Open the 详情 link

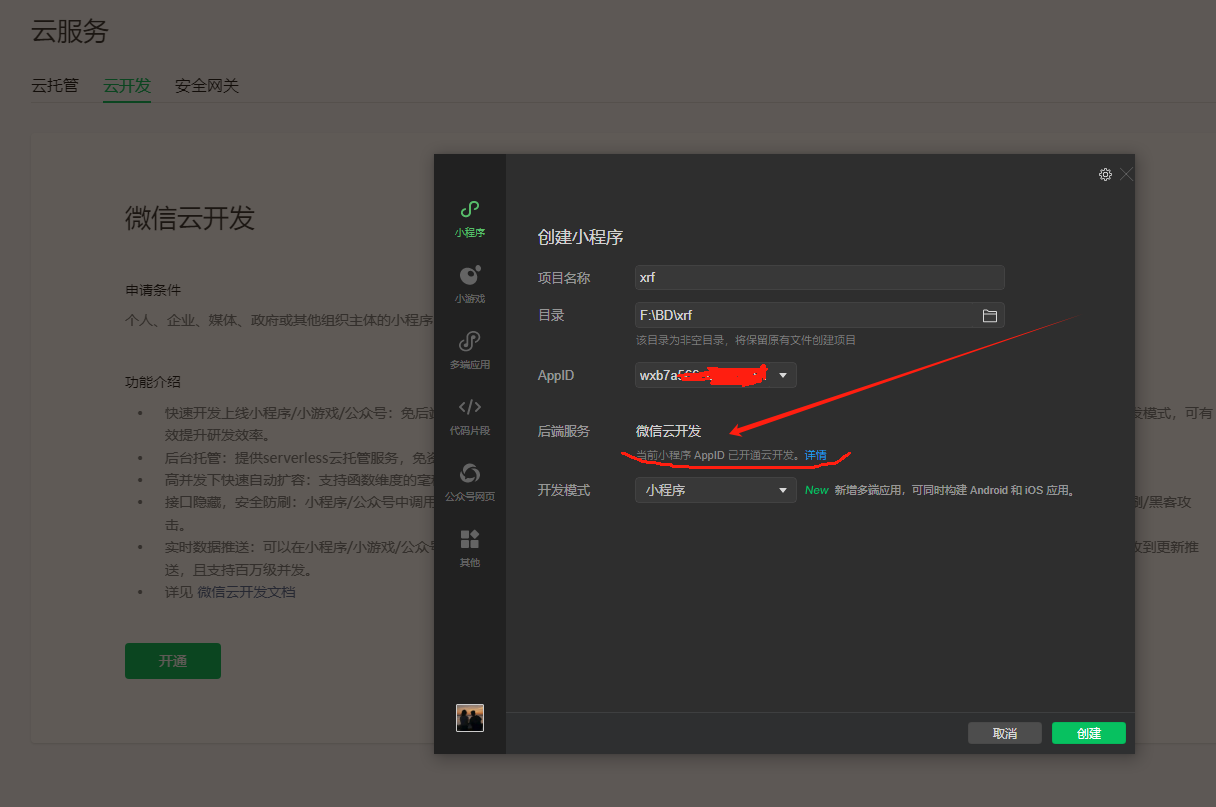point(816,455)
